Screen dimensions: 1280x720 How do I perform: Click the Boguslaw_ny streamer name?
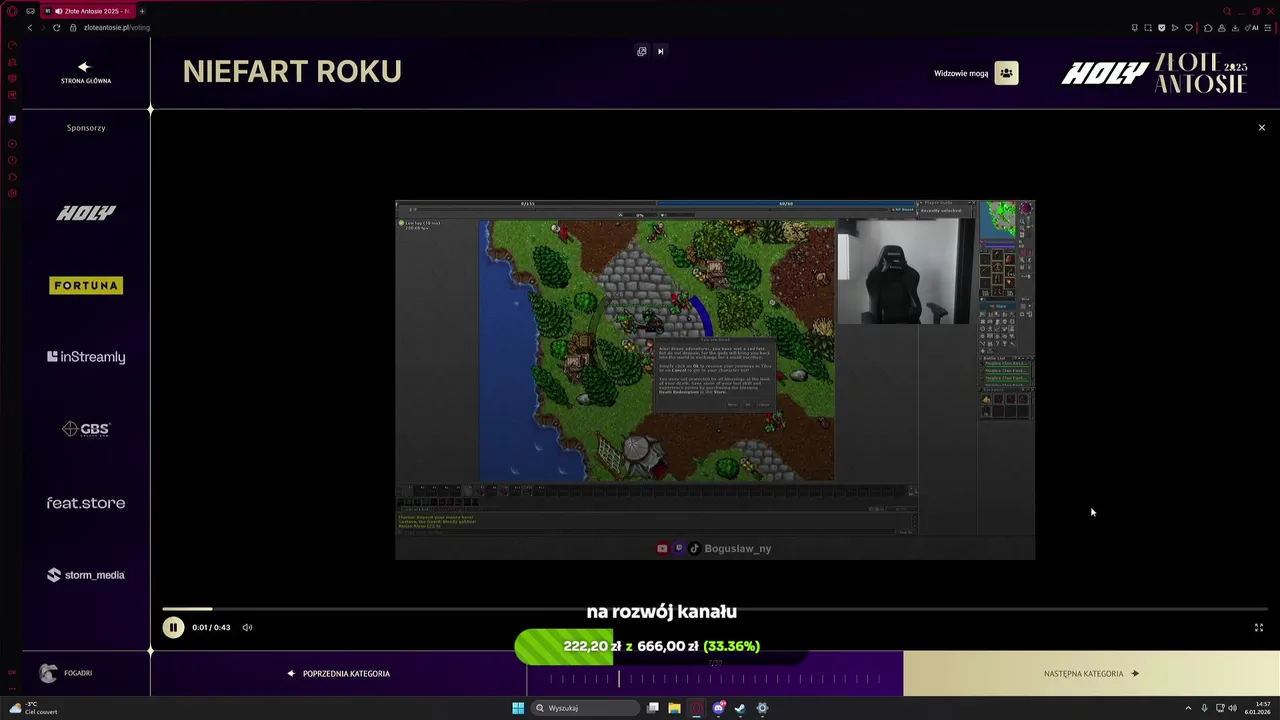coord(738,548)
